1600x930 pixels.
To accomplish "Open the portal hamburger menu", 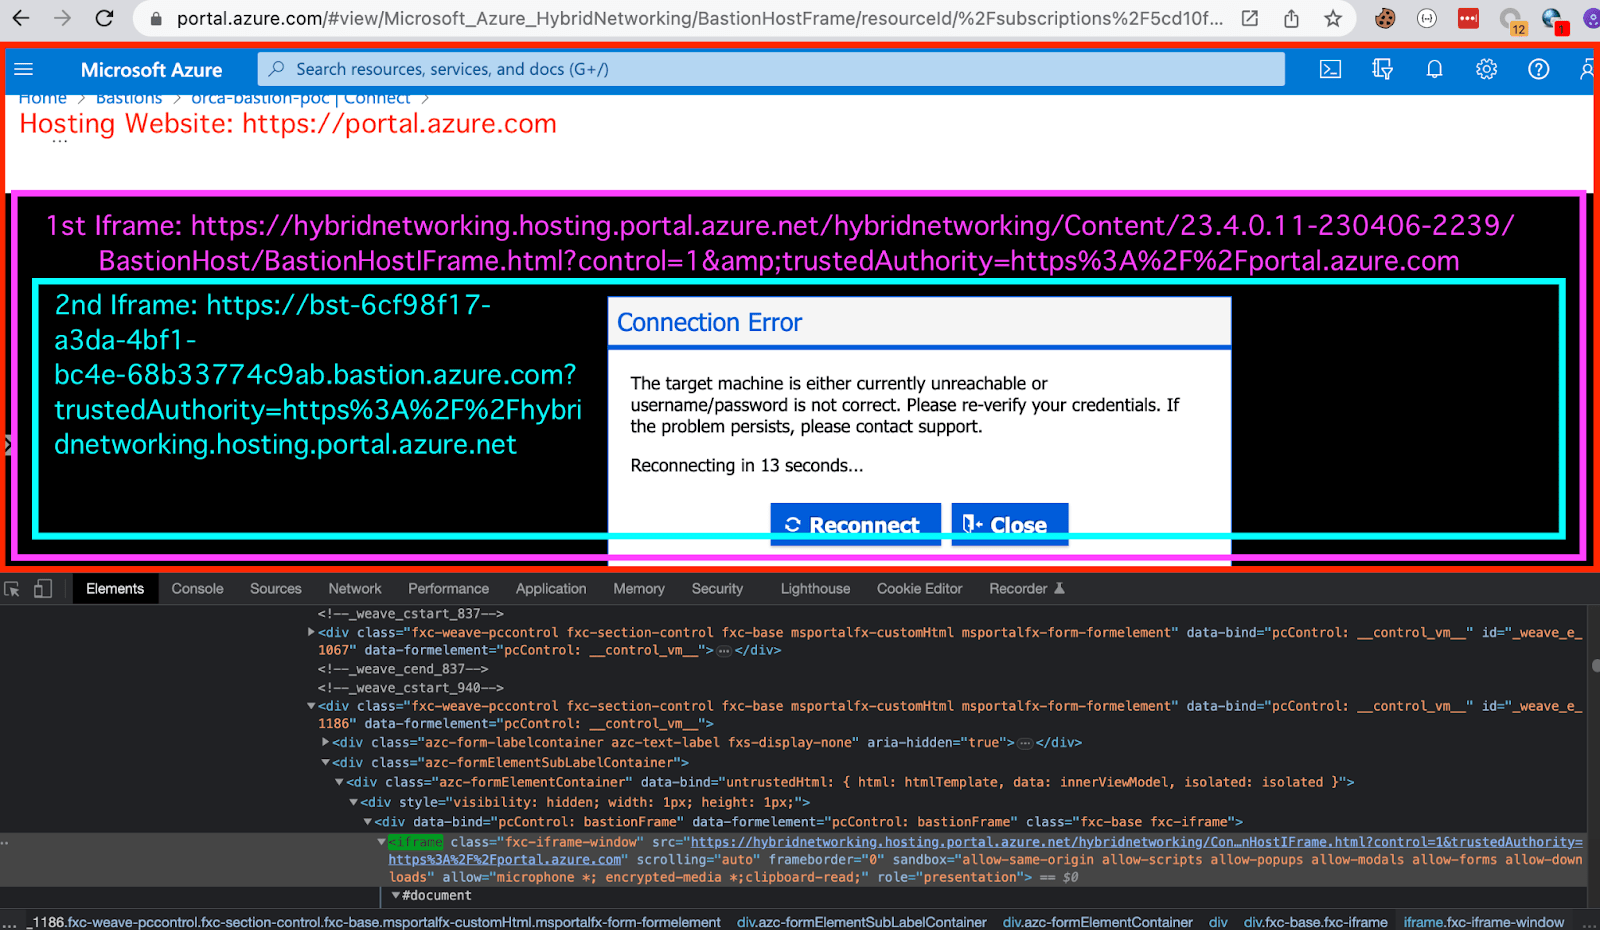I will point(23,70).
